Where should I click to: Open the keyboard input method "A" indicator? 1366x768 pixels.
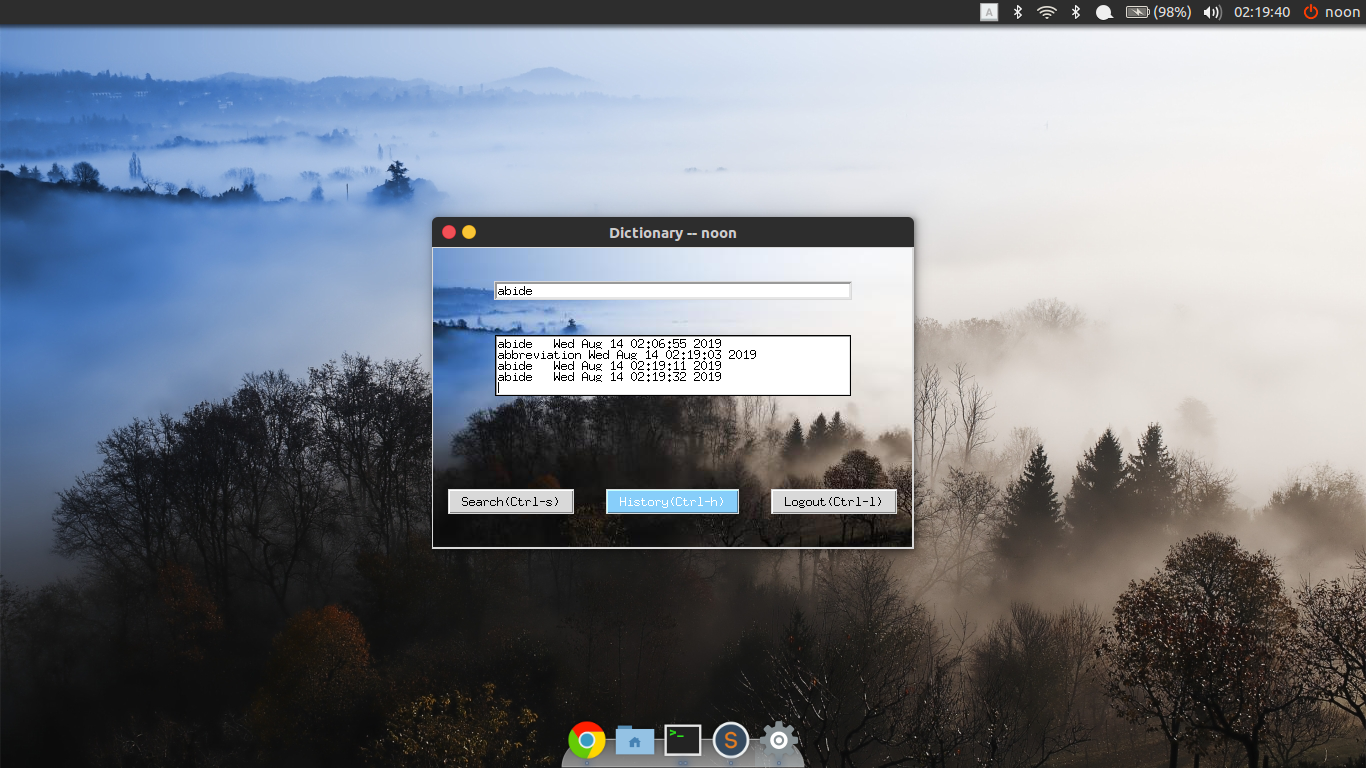989,12
